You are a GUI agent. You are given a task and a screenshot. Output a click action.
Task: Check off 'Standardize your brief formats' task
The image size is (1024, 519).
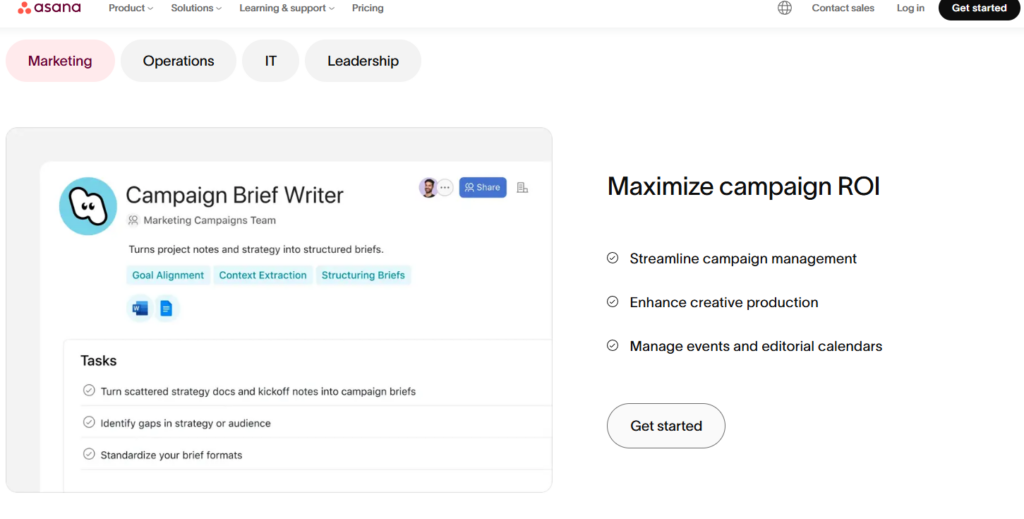pyautogui.click(x=89, y=454)
